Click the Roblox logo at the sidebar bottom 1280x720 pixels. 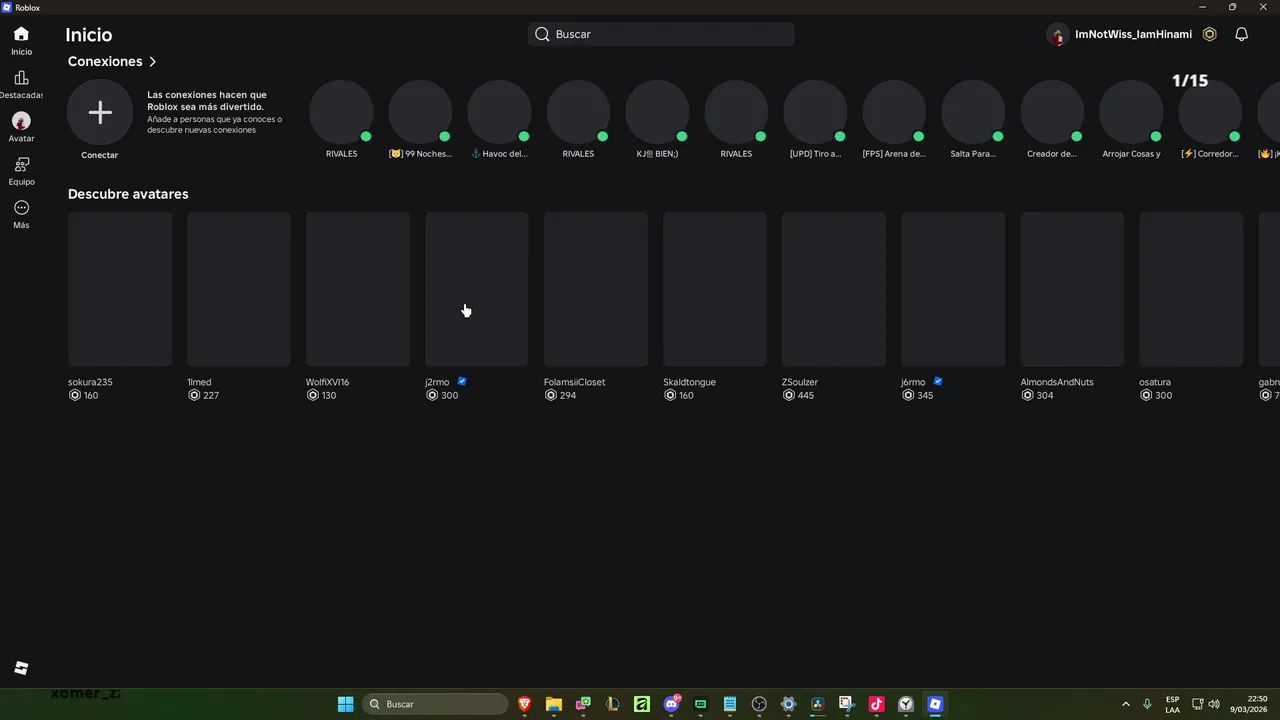[21, 668]
